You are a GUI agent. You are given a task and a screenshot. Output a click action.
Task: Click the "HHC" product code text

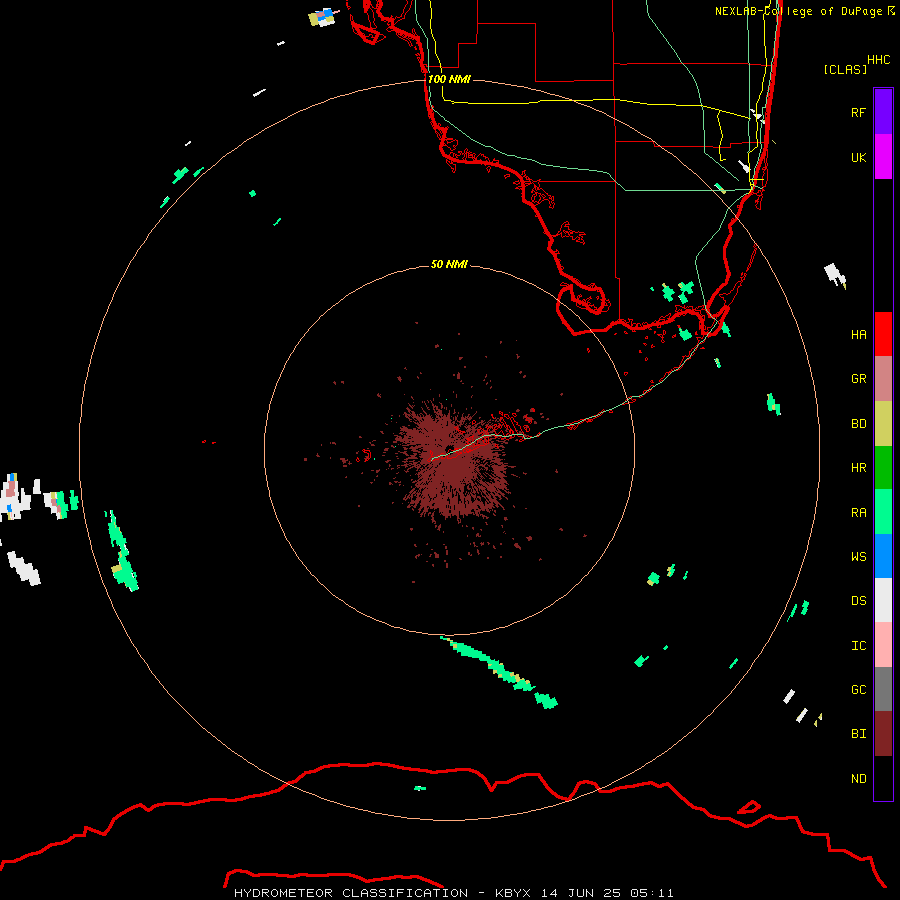point(879,60)
